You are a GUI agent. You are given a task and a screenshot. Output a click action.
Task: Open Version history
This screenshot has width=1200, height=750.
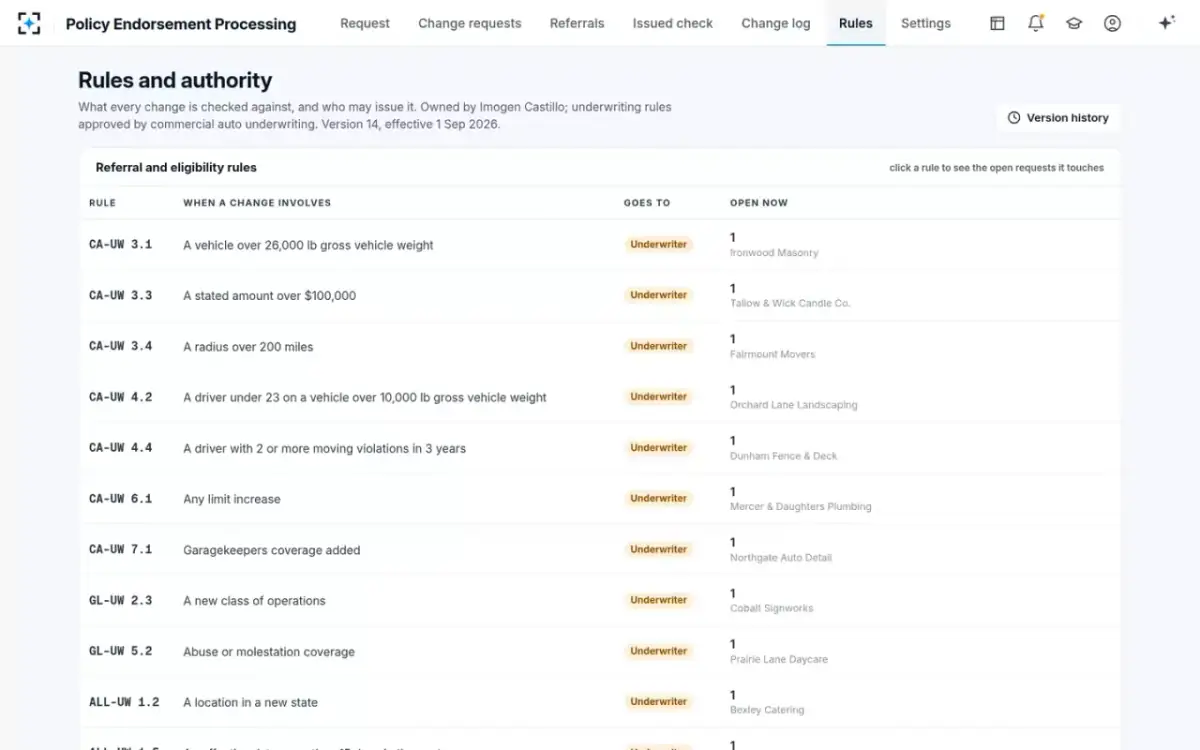(1058, 118)
